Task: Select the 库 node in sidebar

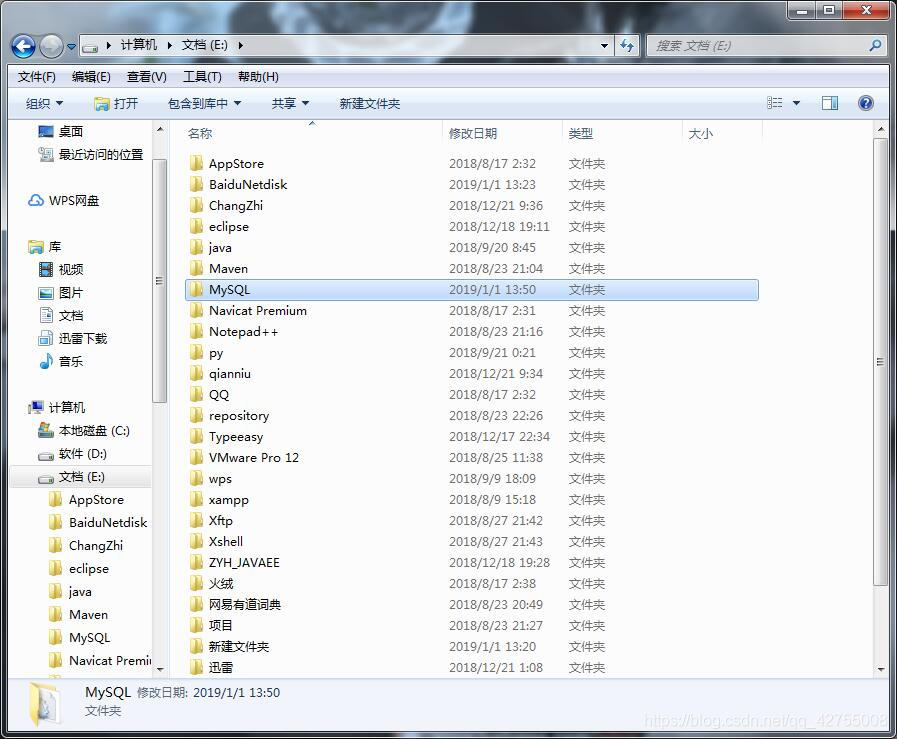Action: coord(45,247)
